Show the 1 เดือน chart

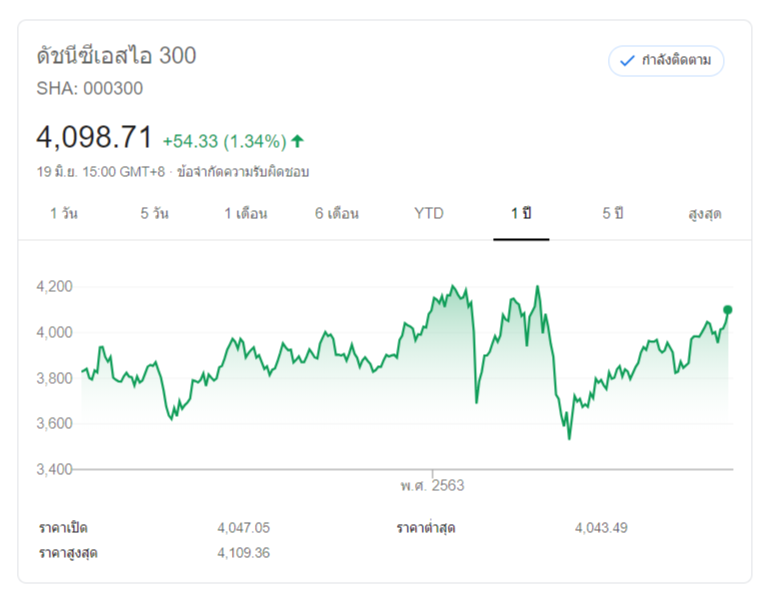[246, 214]
